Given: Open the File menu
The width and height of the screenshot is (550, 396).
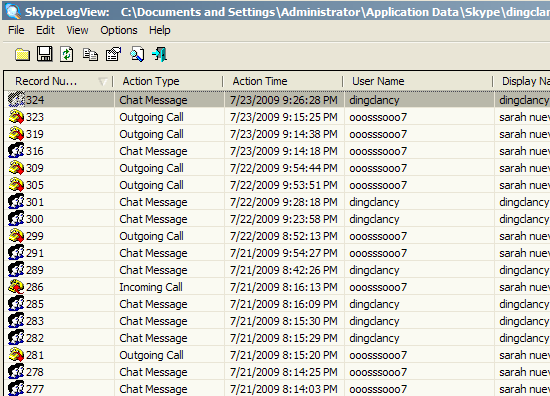Looking at the screenshot, I should (x=16, y=30).
